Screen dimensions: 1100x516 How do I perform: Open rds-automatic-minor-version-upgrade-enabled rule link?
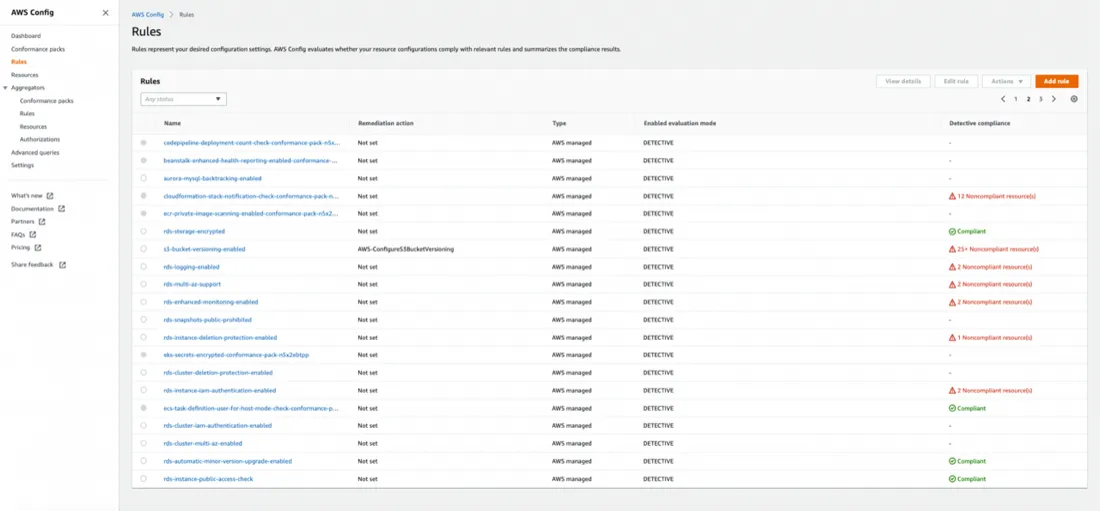(x=227, y=461)
